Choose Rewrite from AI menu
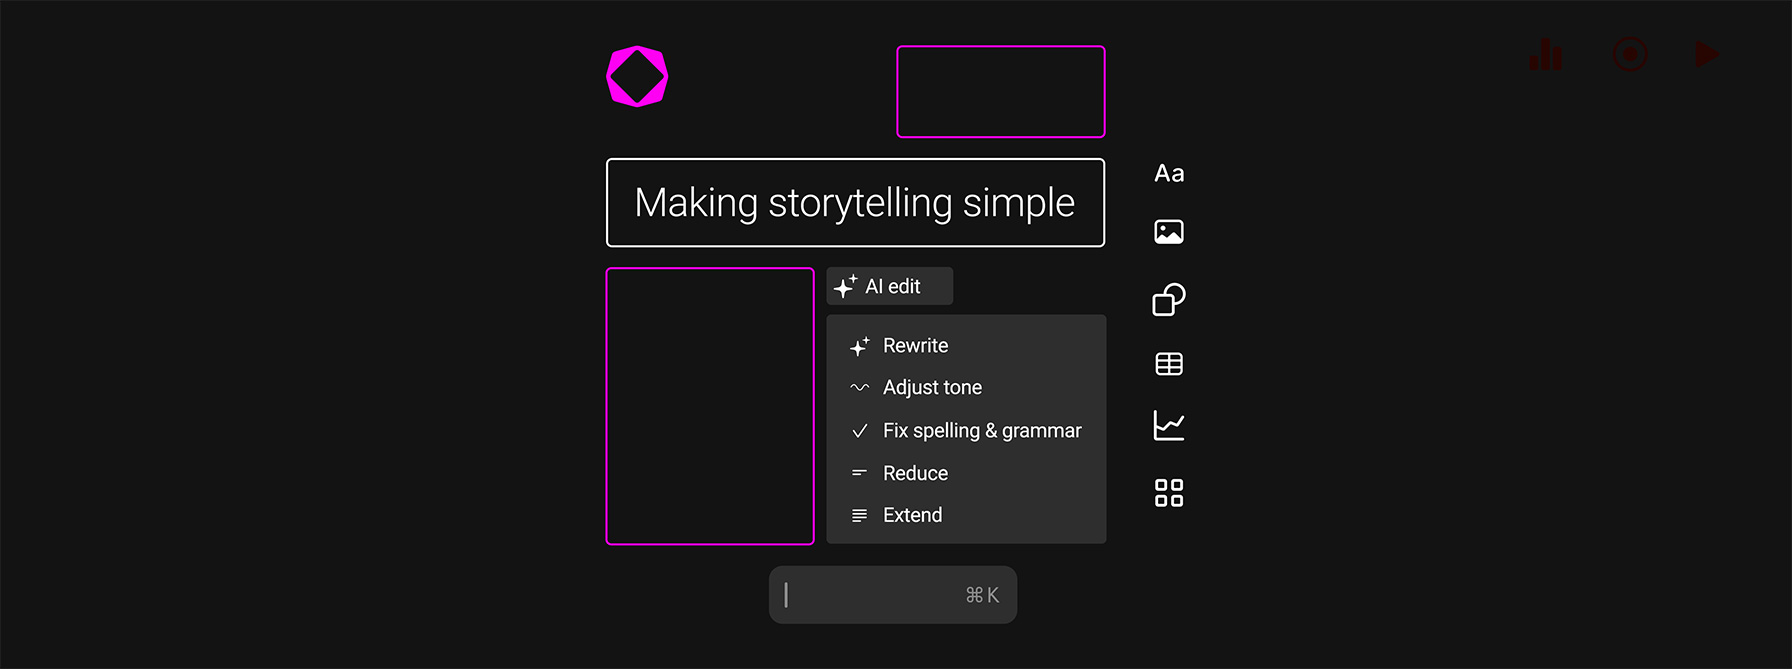 click(x=966, y=345)
